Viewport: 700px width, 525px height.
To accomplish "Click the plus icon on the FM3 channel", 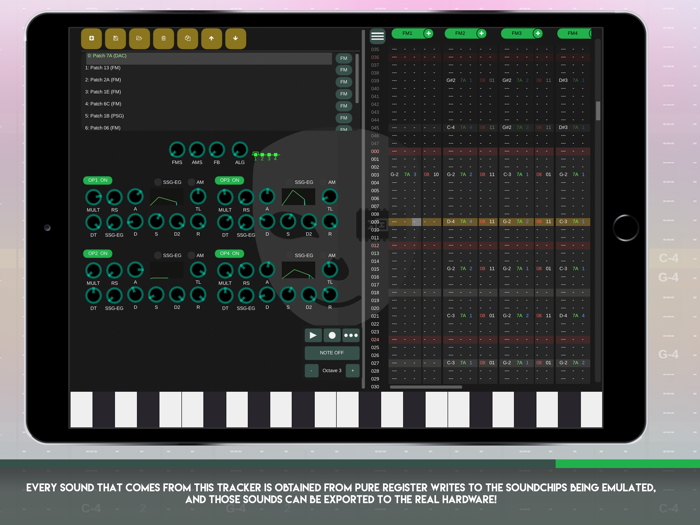I will coord(538,33).
